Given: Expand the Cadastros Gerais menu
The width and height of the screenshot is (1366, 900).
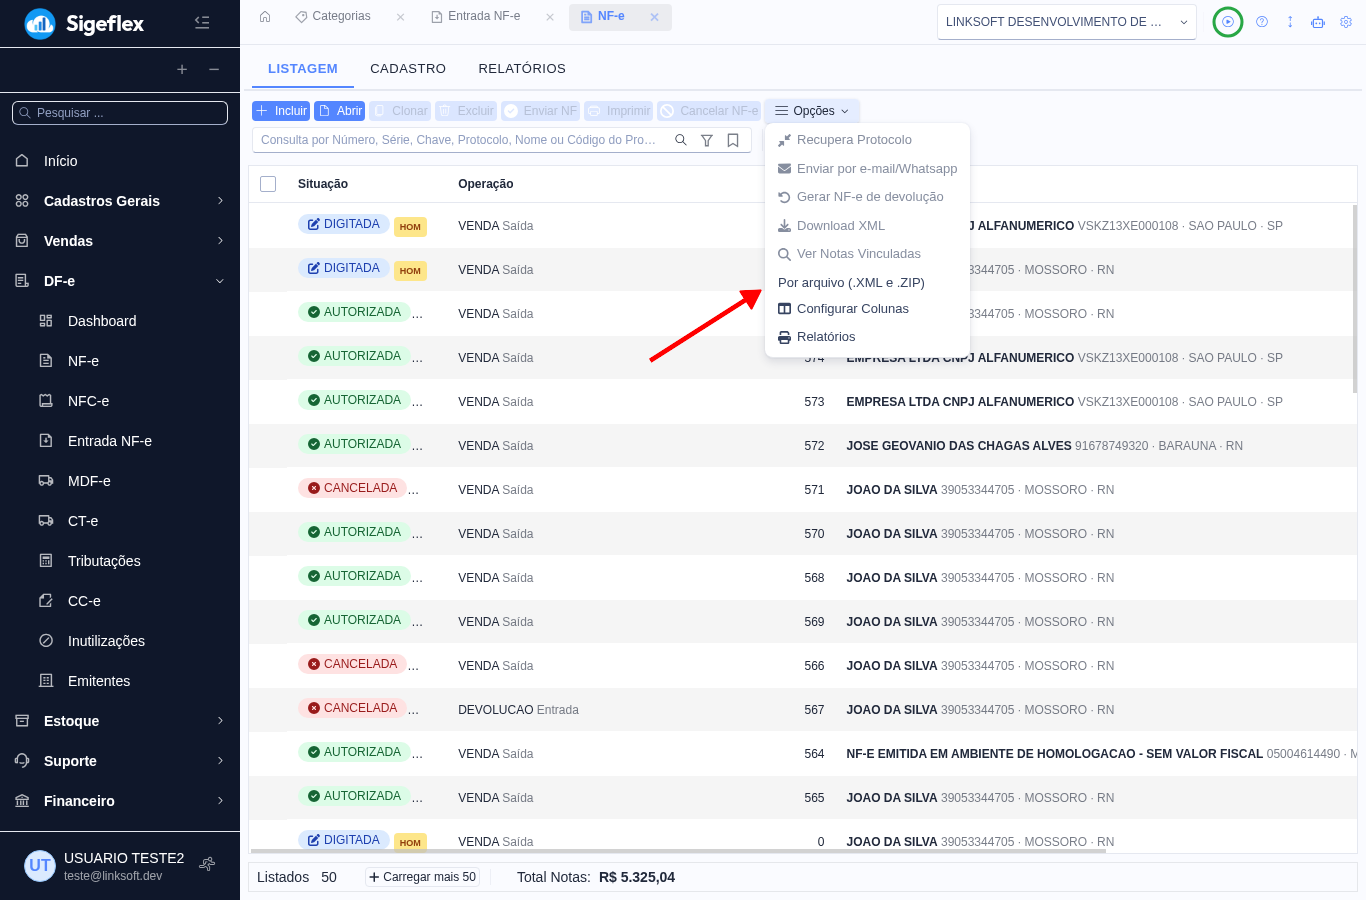Looking at the screenshot, I should click(x=120, y=201).
